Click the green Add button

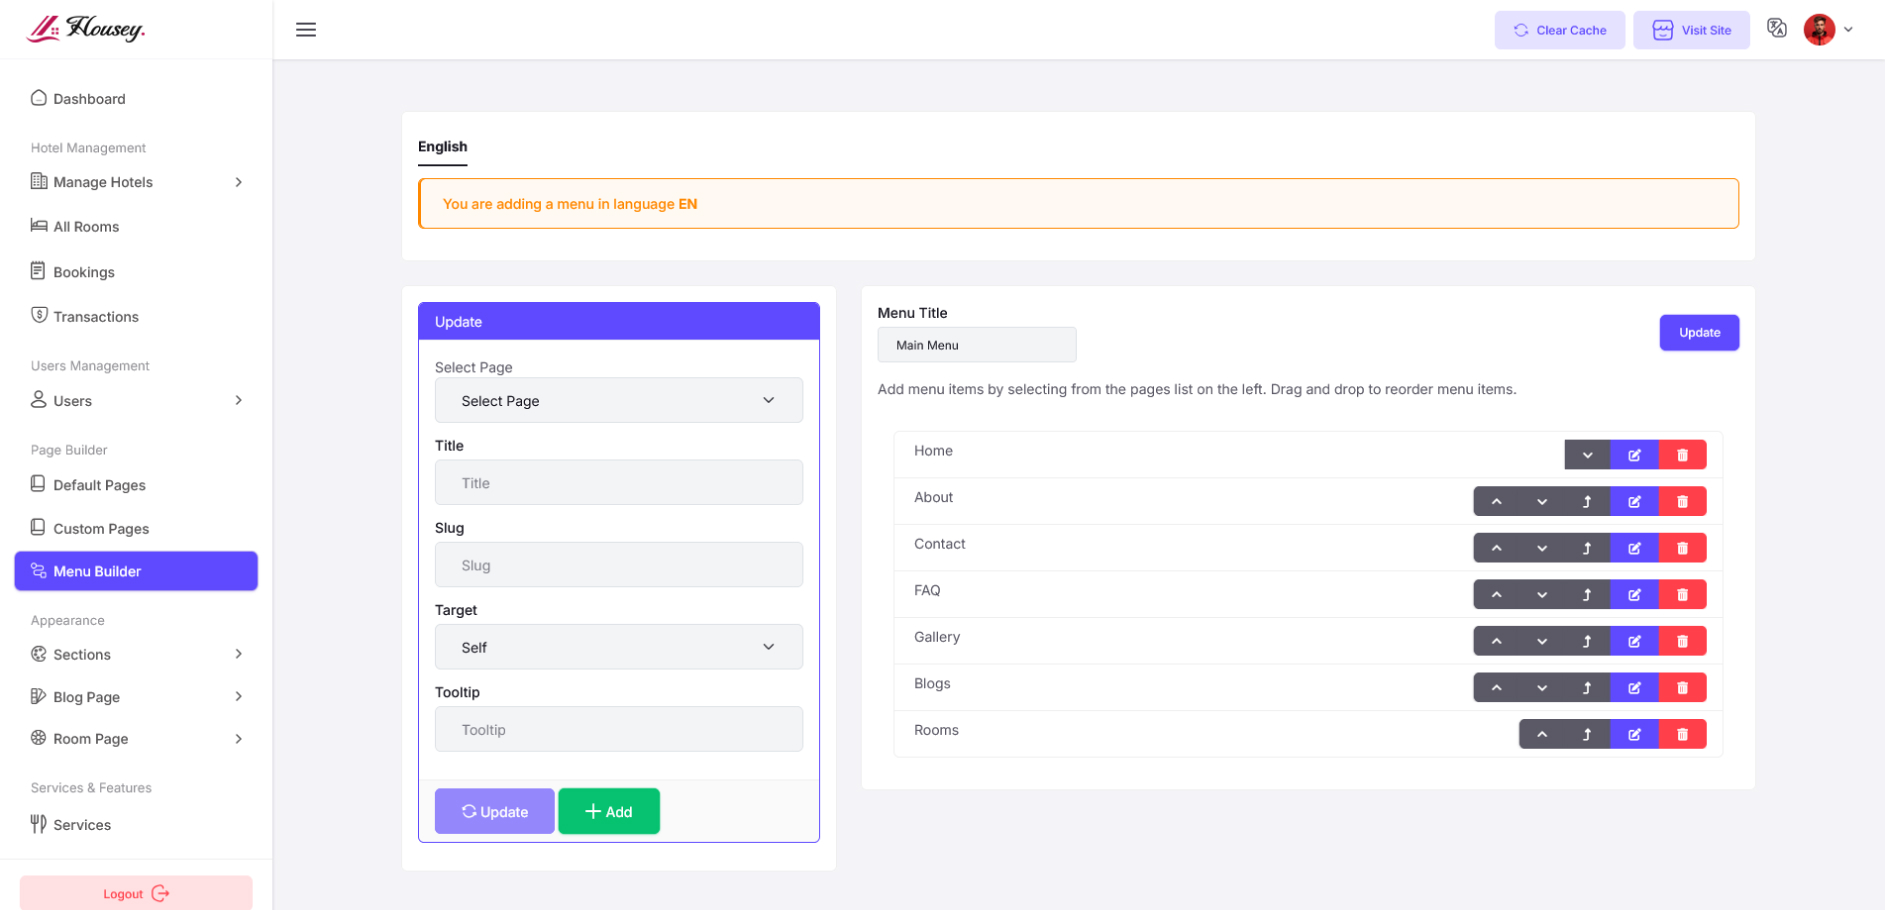[x=608, y=811]
